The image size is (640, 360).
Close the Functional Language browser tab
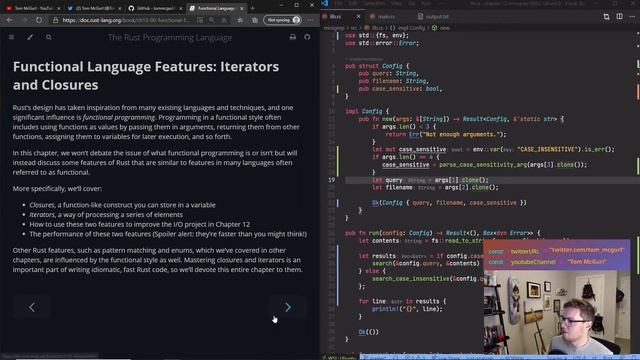pos(242,8)
